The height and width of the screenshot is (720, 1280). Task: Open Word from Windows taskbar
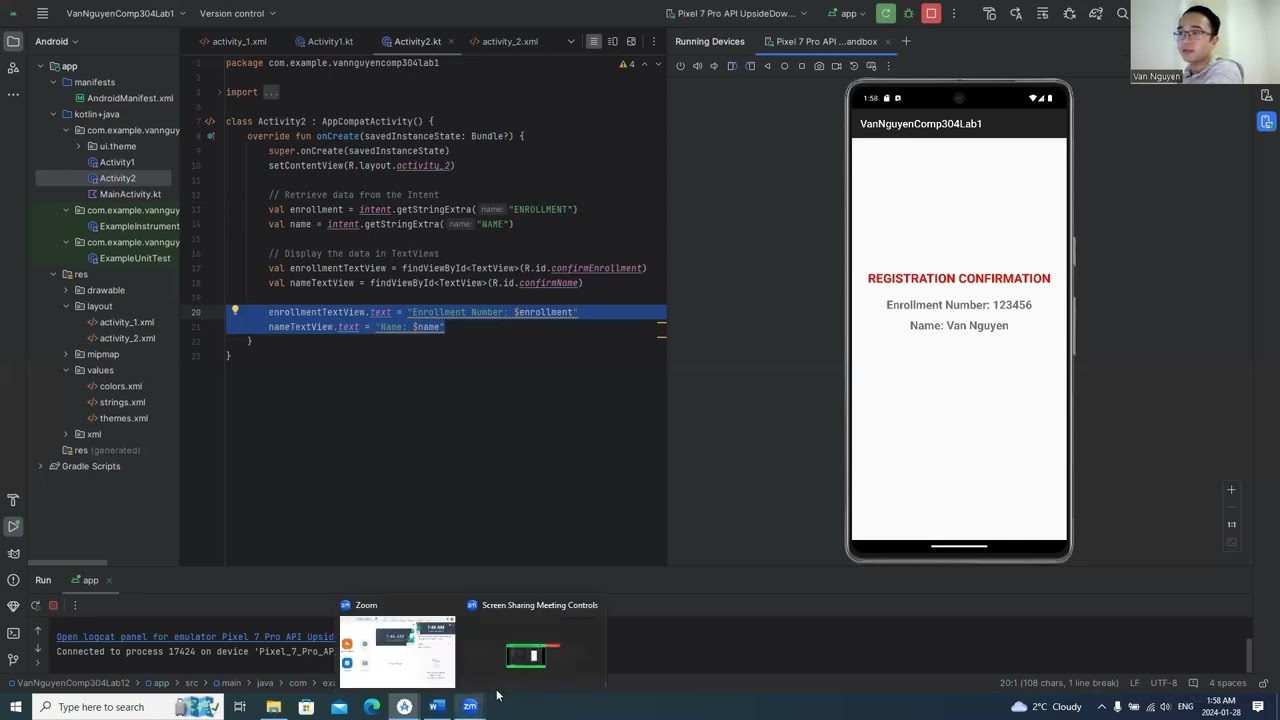pyautogui.click(x=437, y=706)
